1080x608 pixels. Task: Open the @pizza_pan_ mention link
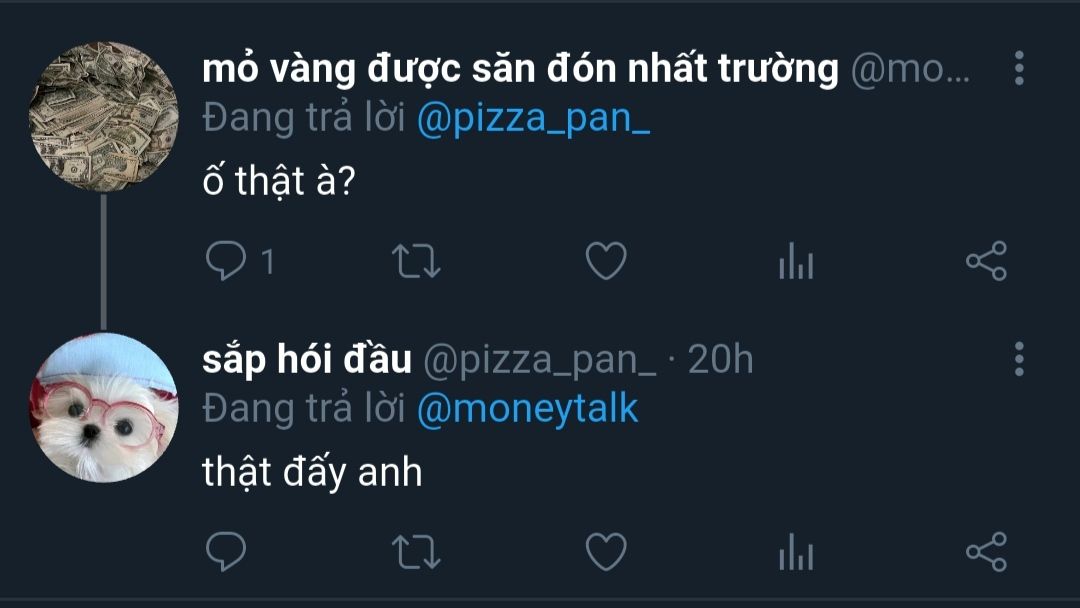tap(533, 119)
